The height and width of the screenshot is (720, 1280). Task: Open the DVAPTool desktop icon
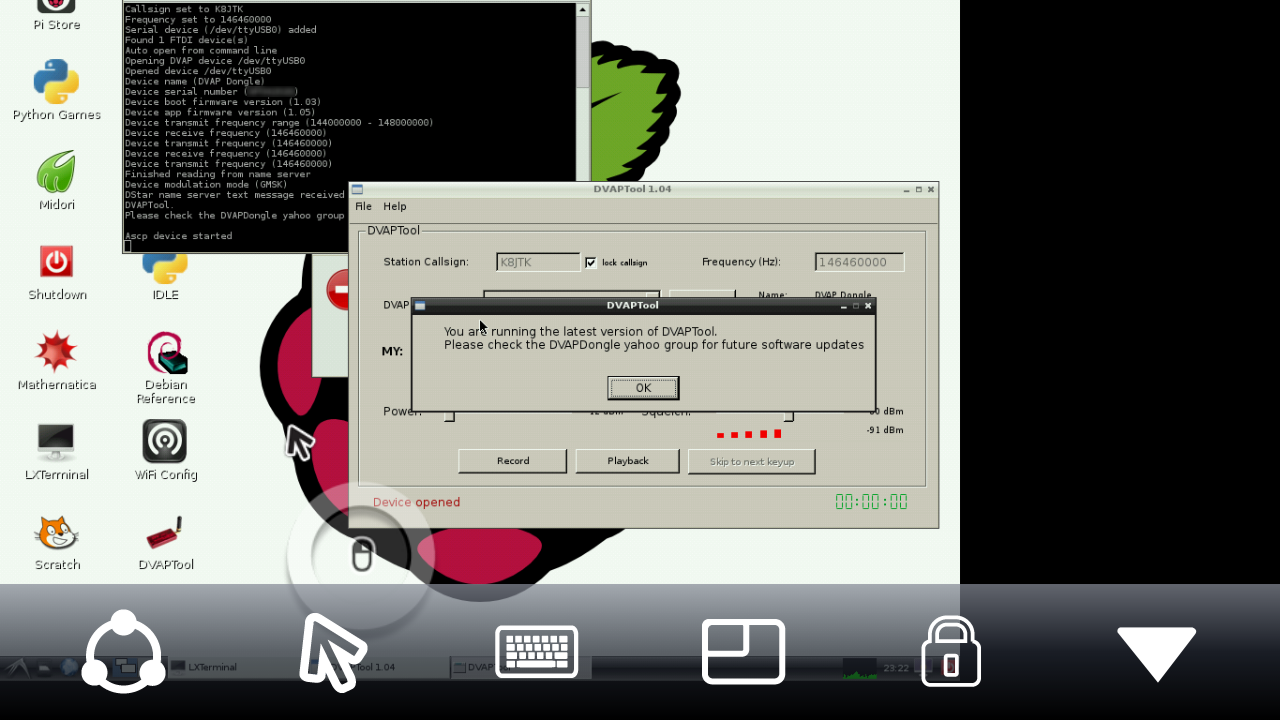(x=166, y=543)
